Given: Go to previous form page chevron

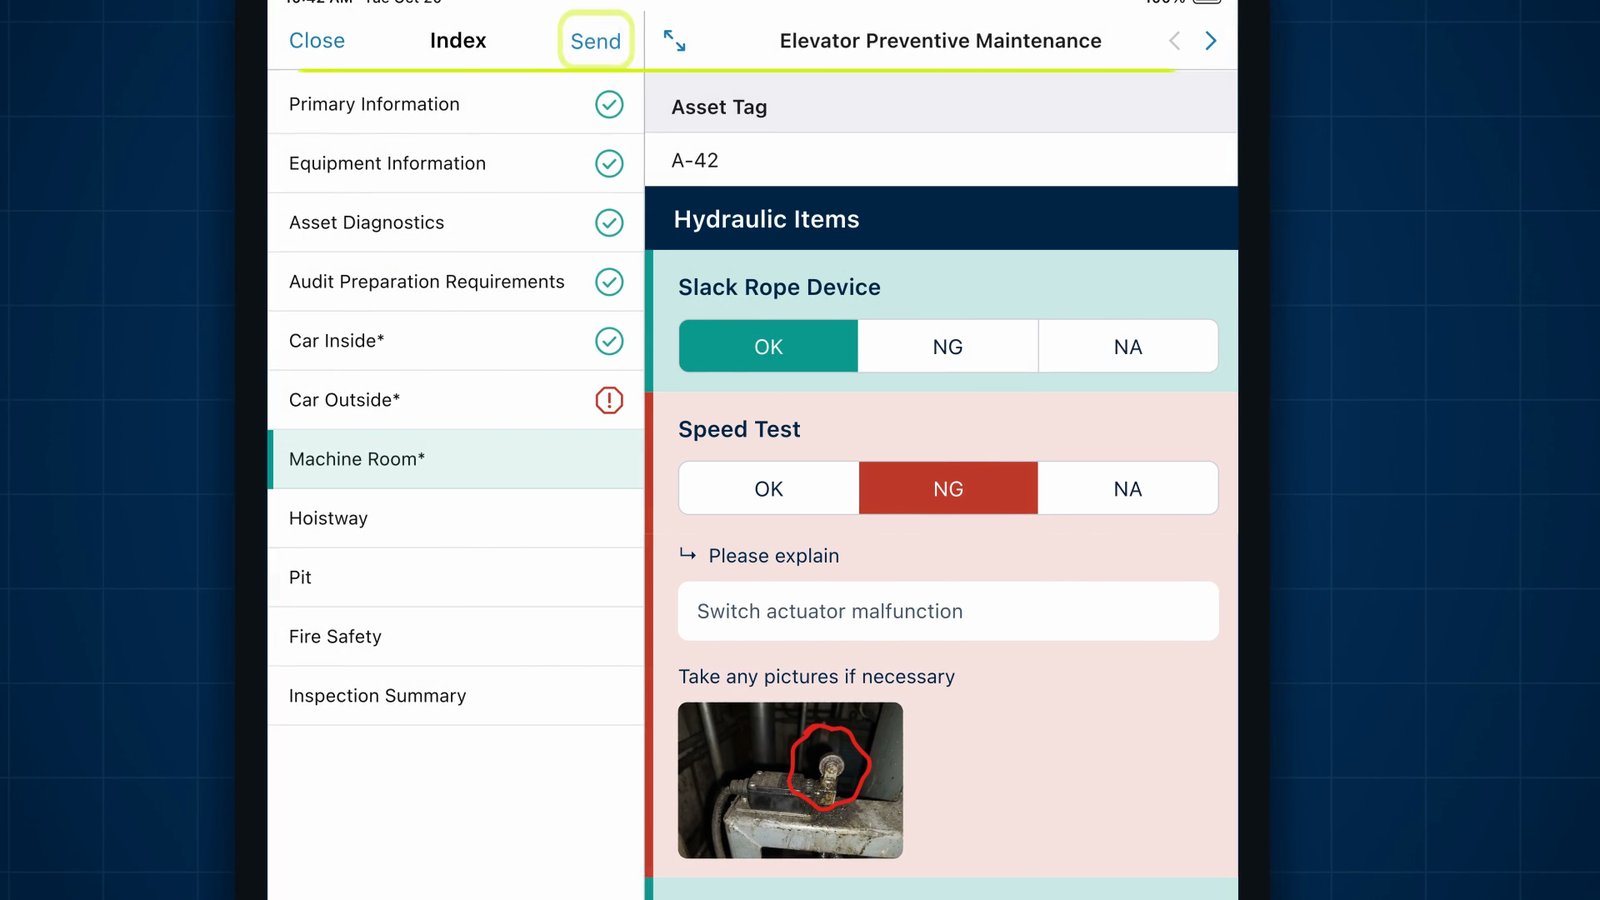Looking at the screenshot, I should point(1175,41).
